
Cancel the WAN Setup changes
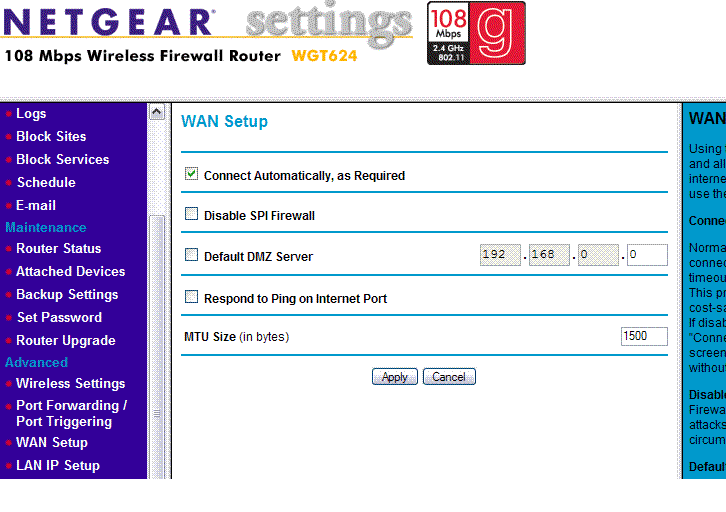tap(449, 377)
